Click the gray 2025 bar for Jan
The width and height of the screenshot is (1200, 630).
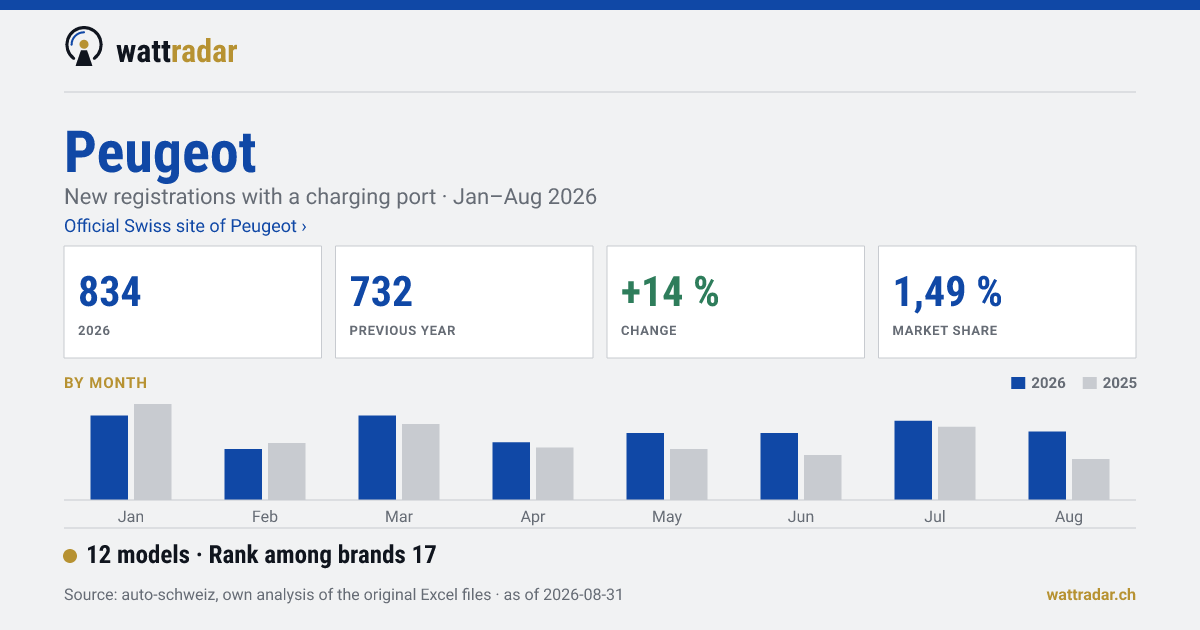[153, 452]
